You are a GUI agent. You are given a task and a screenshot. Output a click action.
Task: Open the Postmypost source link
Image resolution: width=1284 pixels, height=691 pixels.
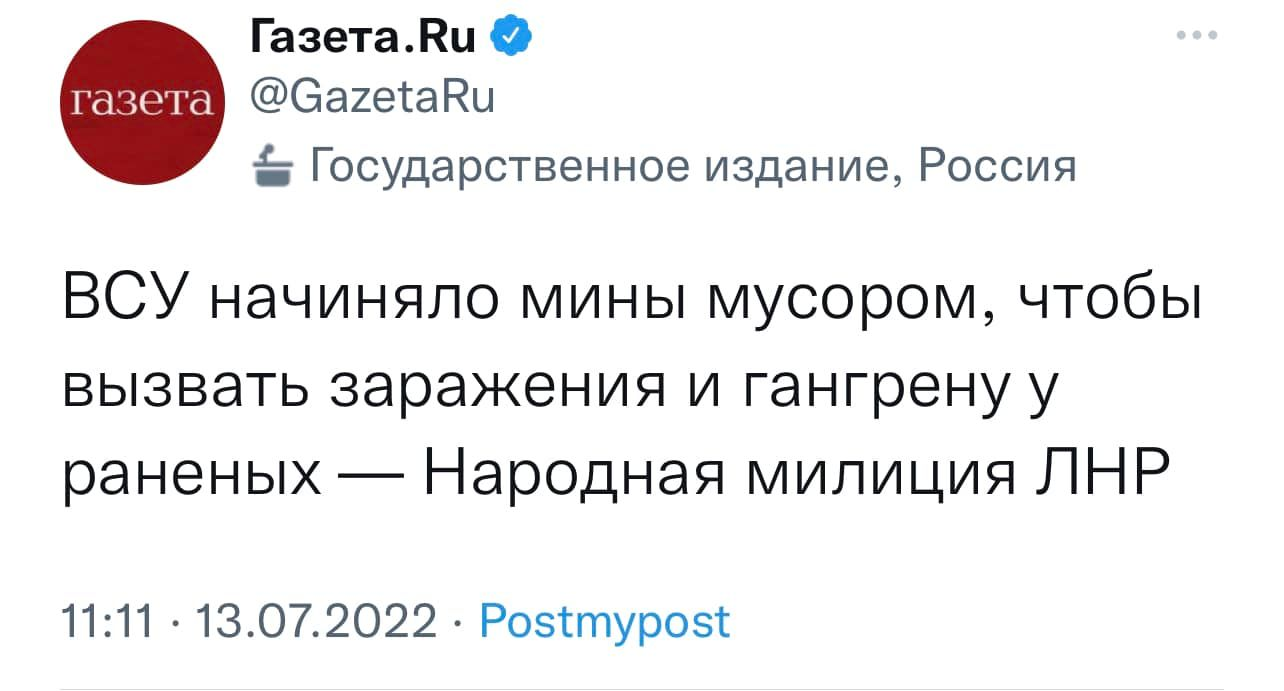pyautogui.click(x=605, y=623)
